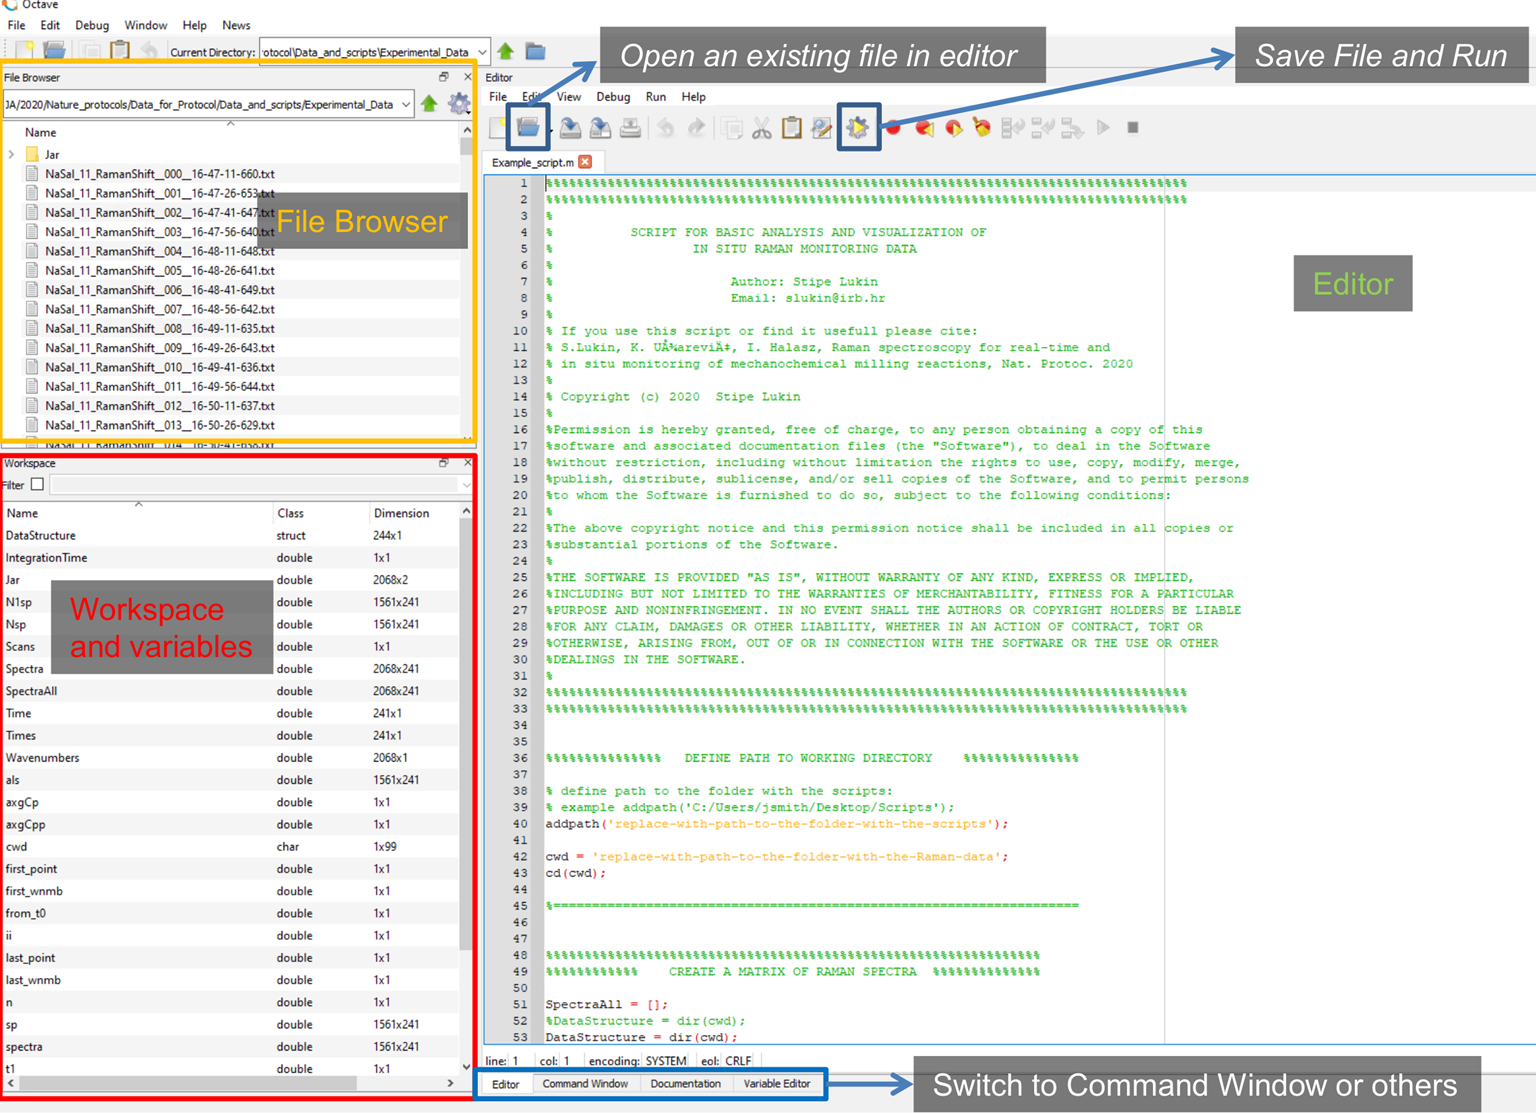
Task: Stop debugging with square icon
Action: tap(1133, 128)
